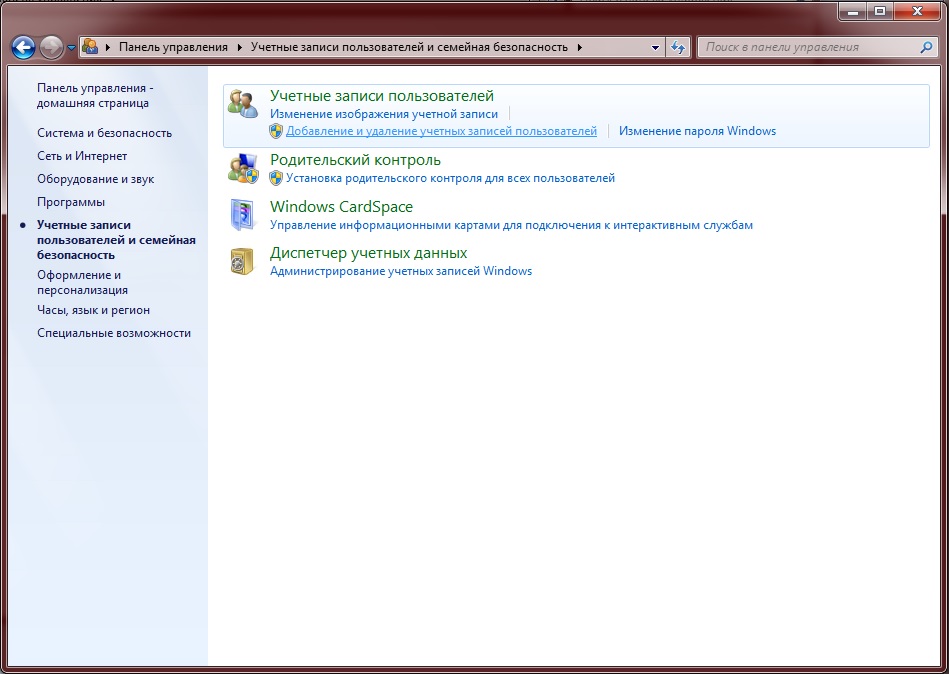Click Изменение изображения учетной записи link
The image size is (949, 674).
click(384, 114)
